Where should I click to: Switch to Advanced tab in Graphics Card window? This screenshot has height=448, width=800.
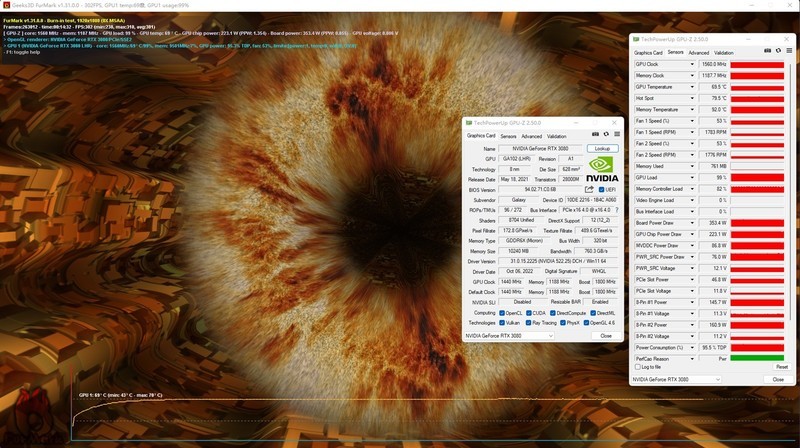click(x=531, y=136)
